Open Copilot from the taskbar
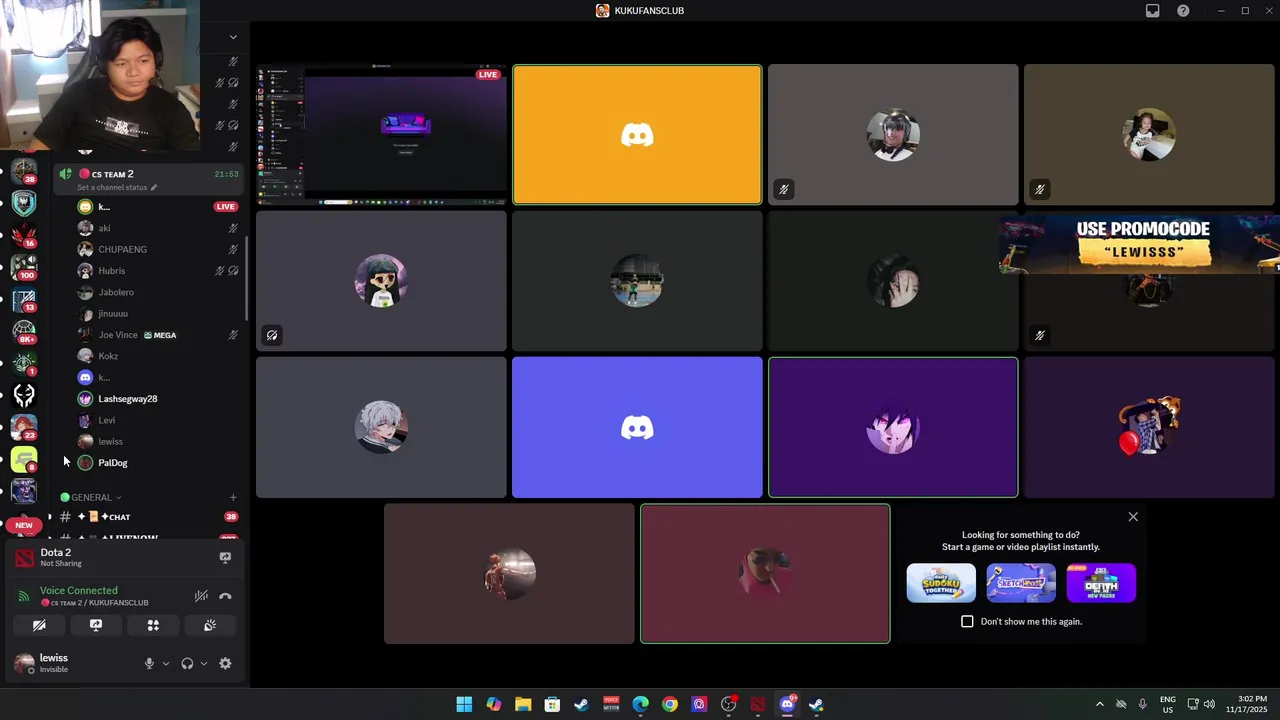This screenshot has width=1280, height=720. (x=493, y=704)
